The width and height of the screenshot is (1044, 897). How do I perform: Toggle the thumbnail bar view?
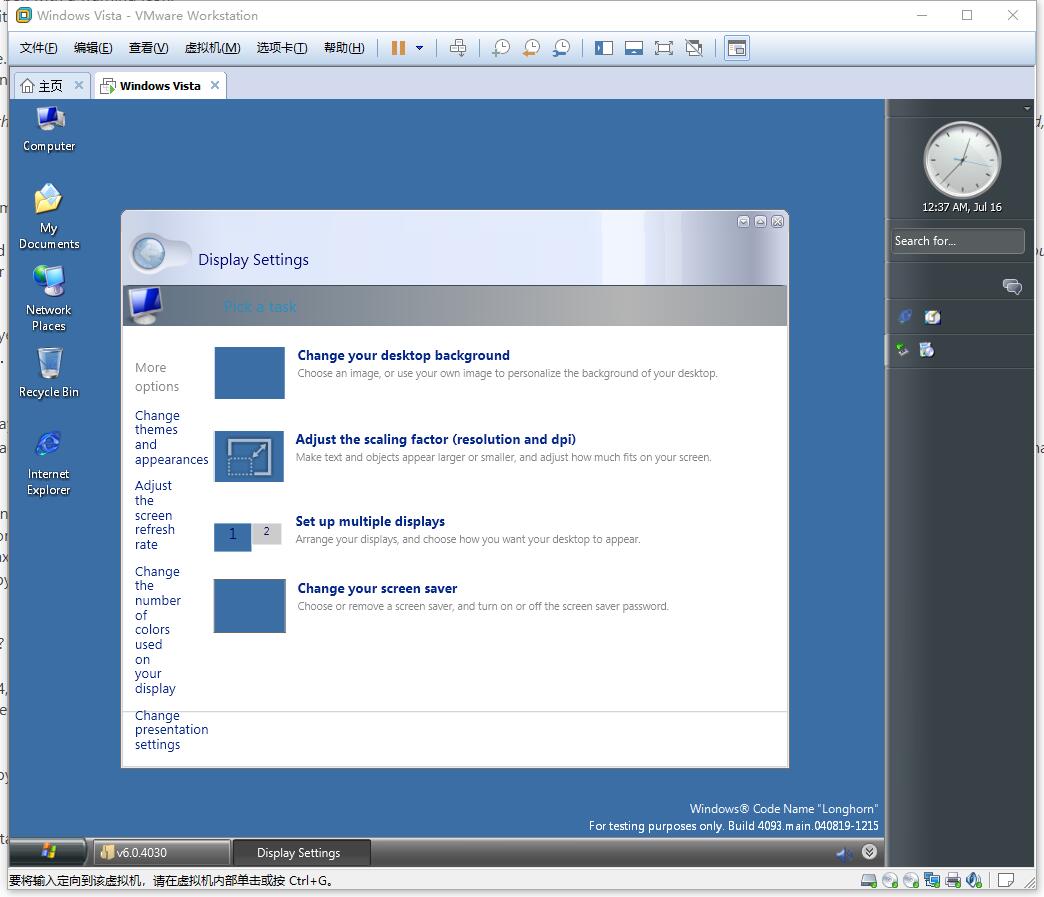(x=634, y=48)
